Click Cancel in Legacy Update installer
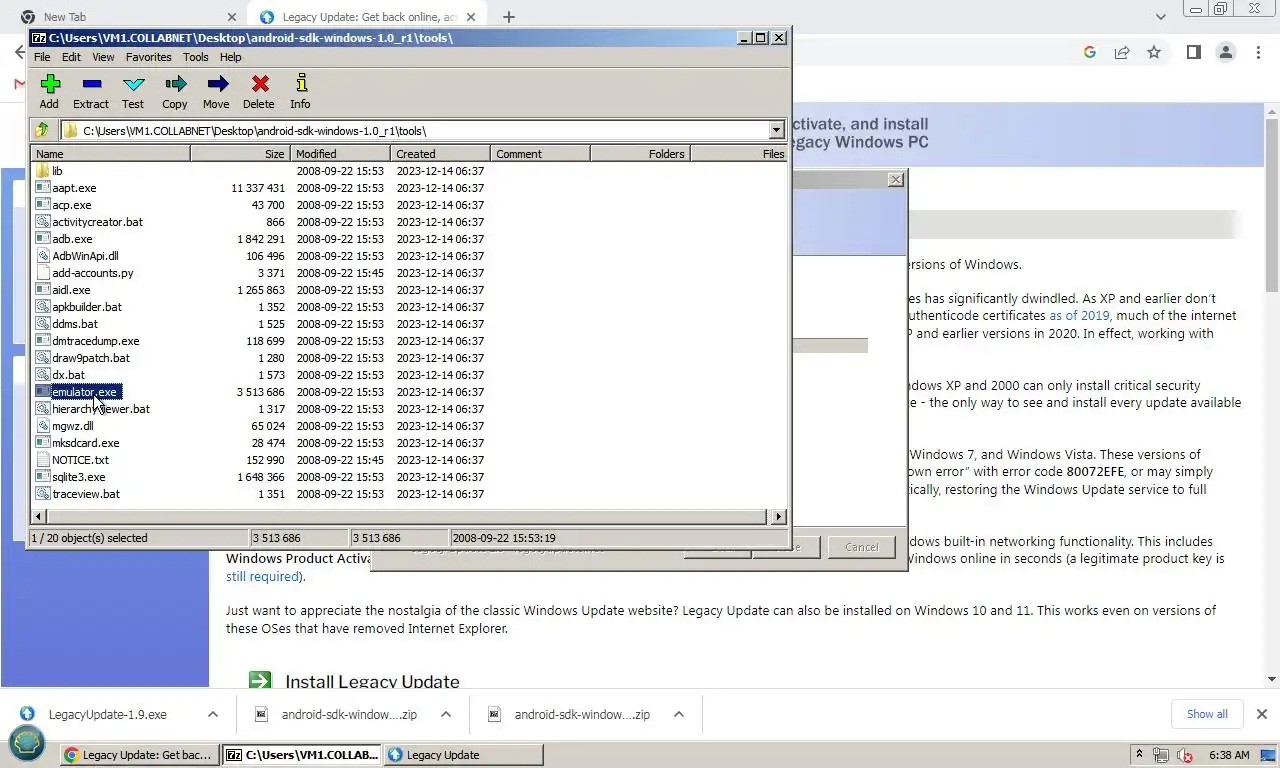 coord(861,547)
